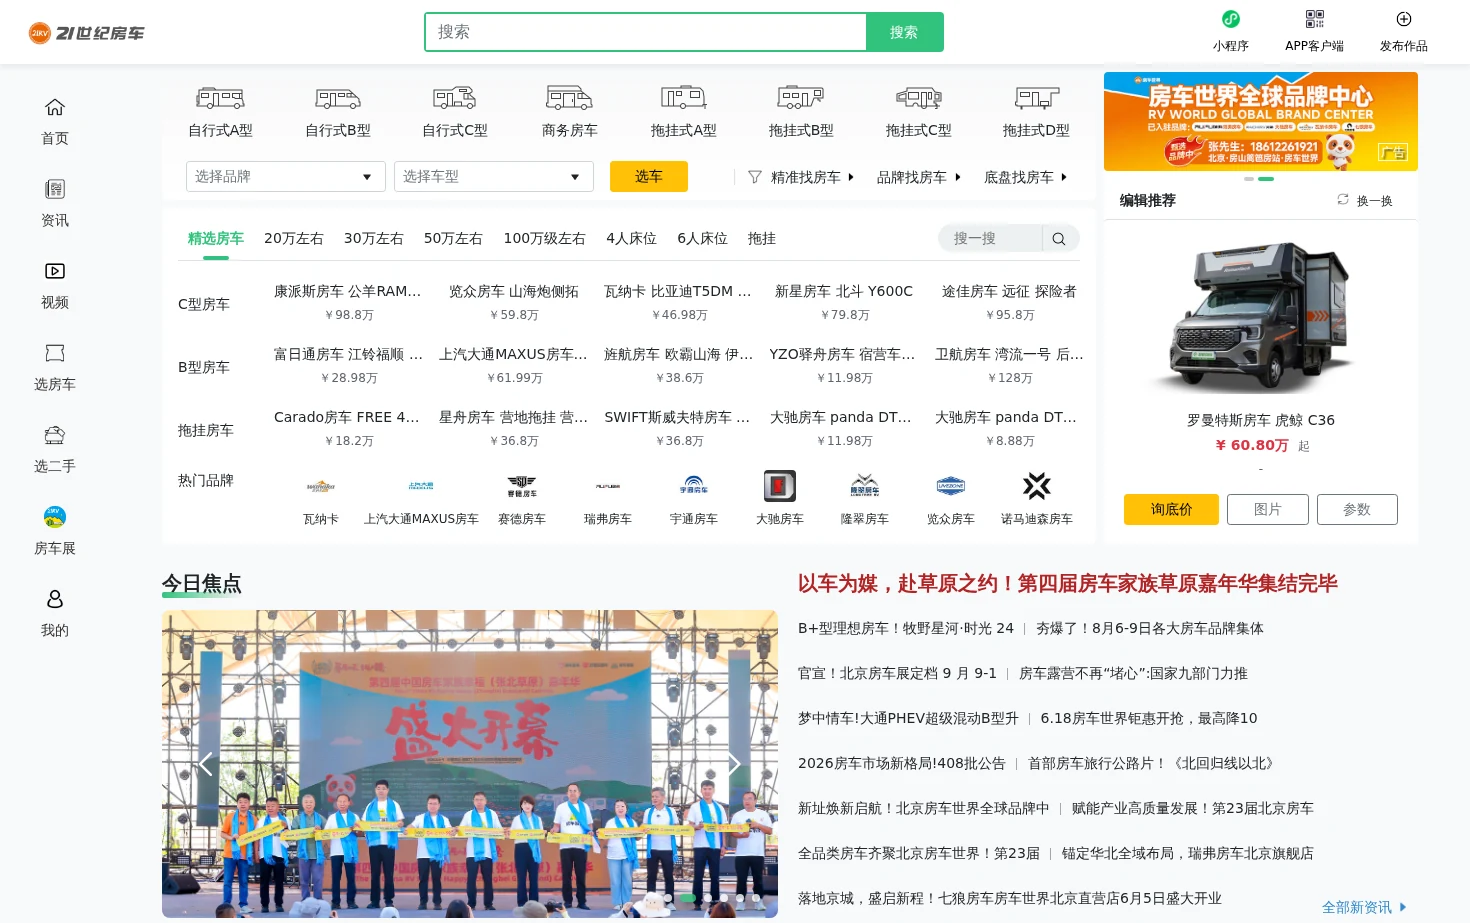This screenshot has width=1470, height=923.
Task: Open 房车展 expo sidebar item
Action: point(55,531)
